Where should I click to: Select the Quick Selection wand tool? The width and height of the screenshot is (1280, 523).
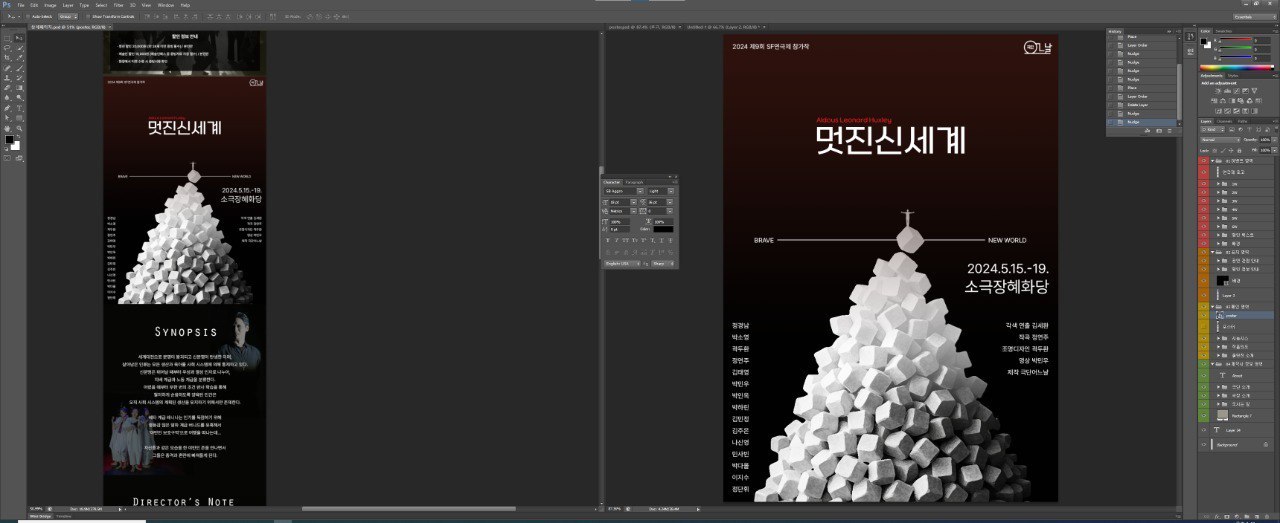point(20,48)
